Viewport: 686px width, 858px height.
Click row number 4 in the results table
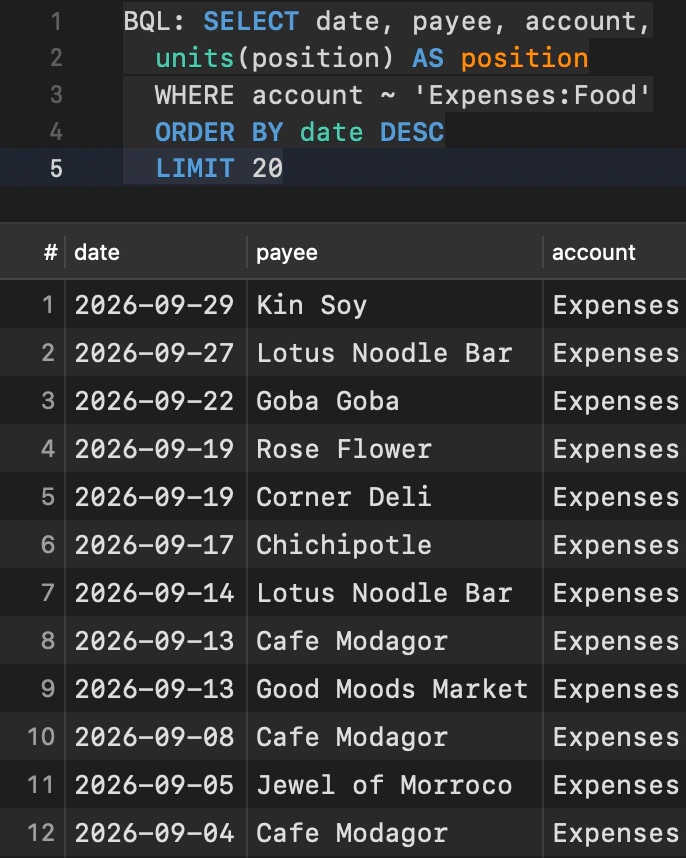[x=48, y=449]
